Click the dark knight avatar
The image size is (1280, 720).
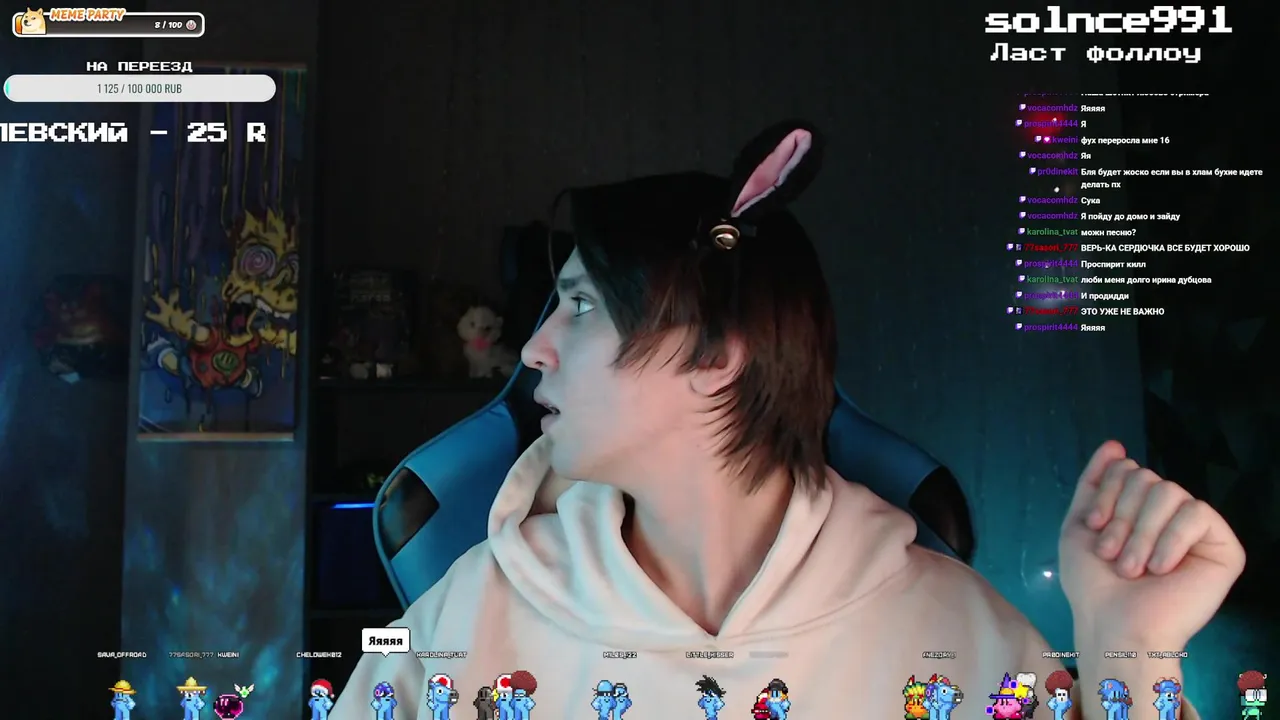485,703
